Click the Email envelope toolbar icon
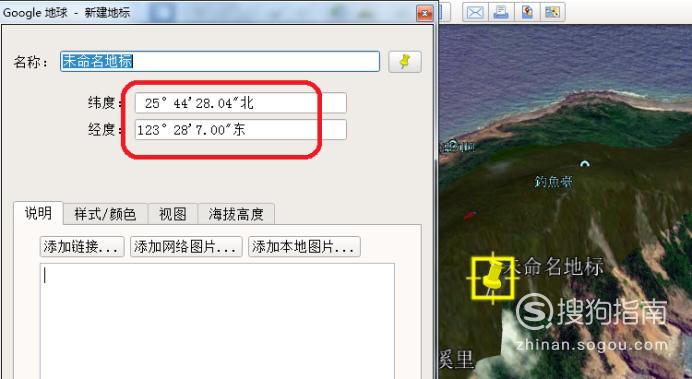This screenshot has height=379, width=692. point(475,12)
